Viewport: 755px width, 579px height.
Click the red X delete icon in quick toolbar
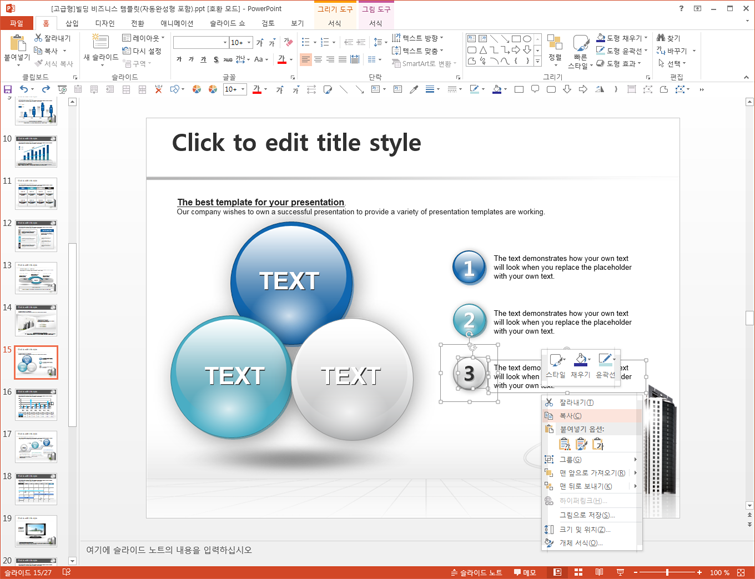pyautogui.click(x=158, y=89)
